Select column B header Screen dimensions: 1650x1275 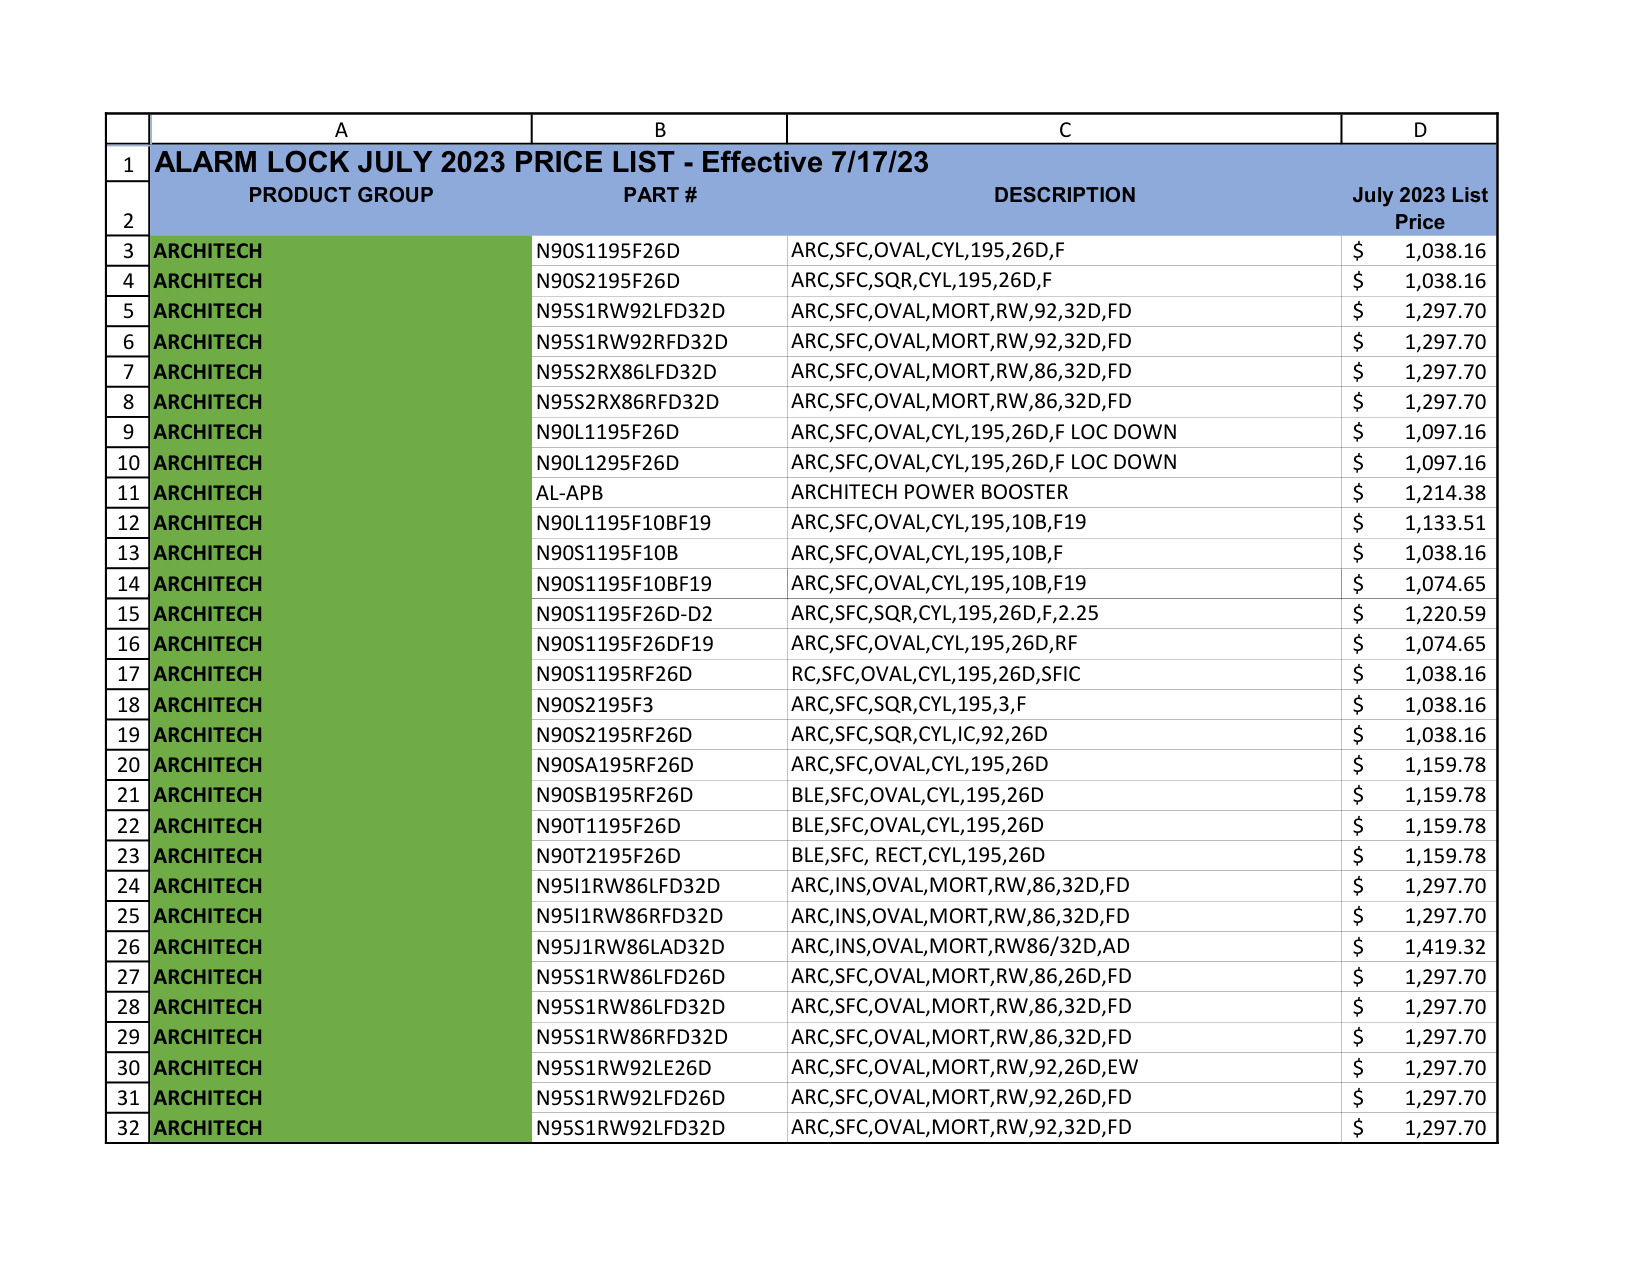tap(659, 130)
